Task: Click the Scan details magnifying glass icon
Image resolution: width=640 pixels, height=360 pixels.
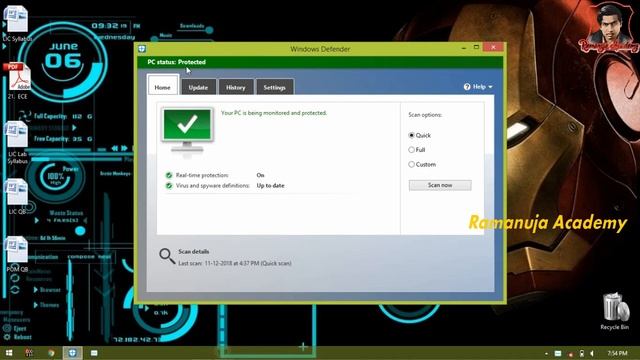Action: [167, 256]
